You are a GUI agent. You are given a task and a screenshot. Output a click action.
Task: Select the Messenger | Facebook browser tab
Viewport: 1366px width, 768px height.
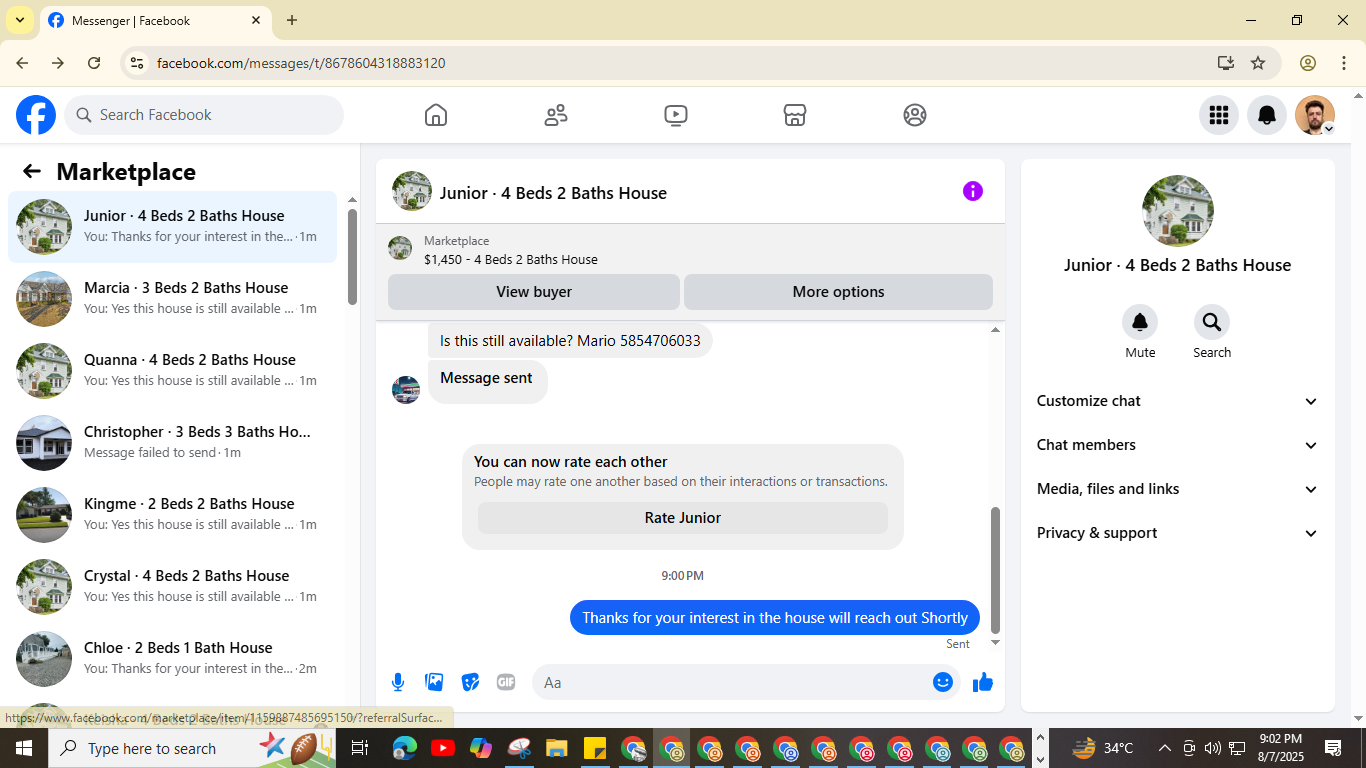click(x=155, y=20)
